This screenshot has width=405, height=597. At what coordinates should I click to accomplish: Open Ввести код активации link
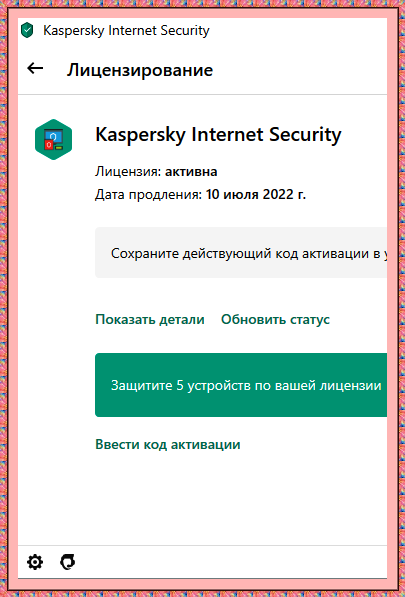point(167,444)
